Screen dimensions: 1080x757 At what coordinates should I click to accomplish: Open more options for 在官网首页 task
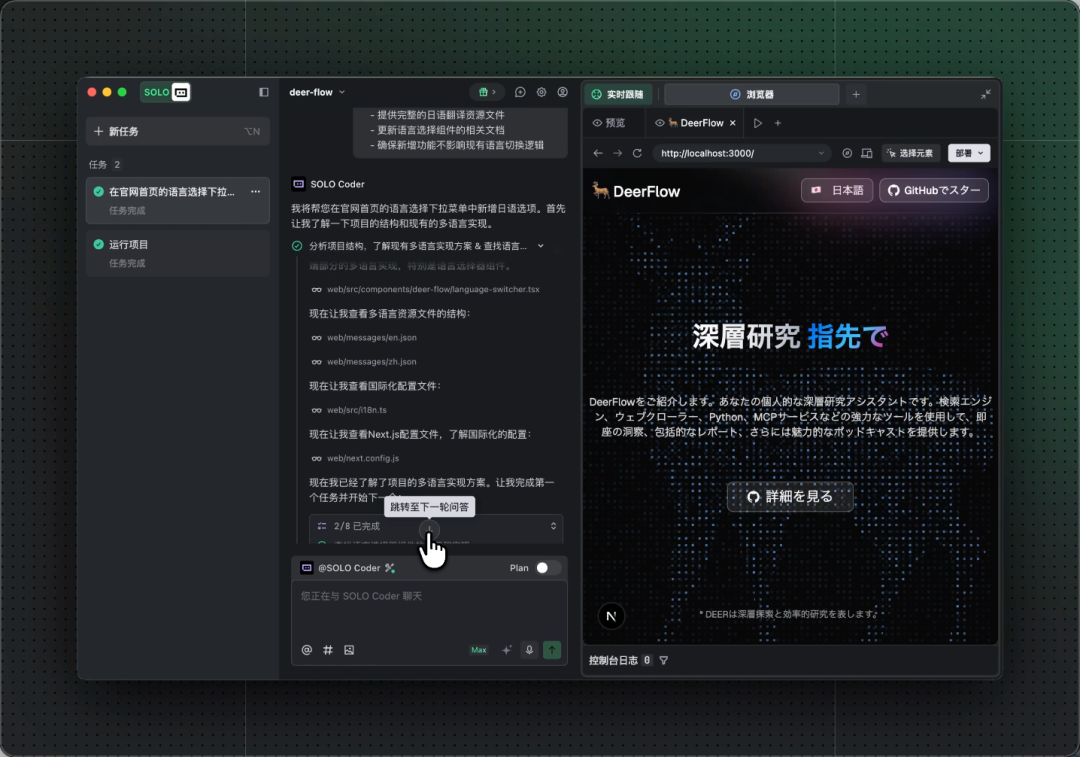coord(256,191)
